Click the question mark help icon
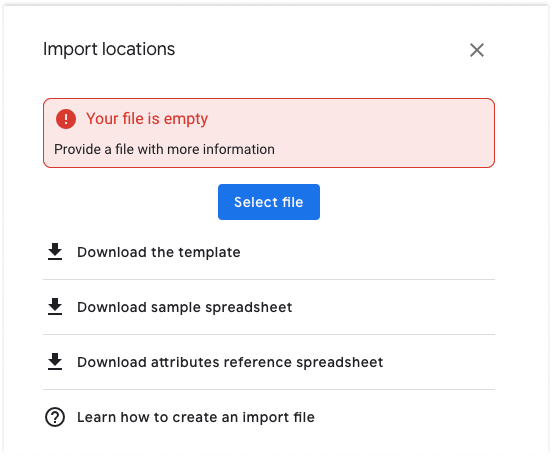This screenshot has width=552, height=456. click(x=55, y=417)
